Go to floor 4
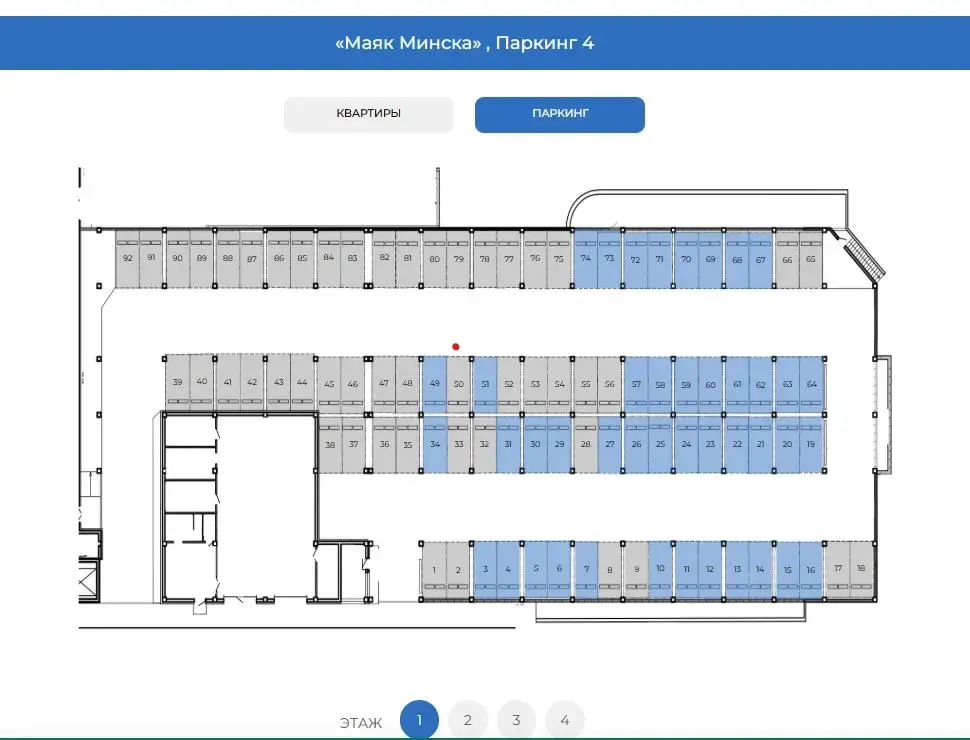 click(564, 720)
